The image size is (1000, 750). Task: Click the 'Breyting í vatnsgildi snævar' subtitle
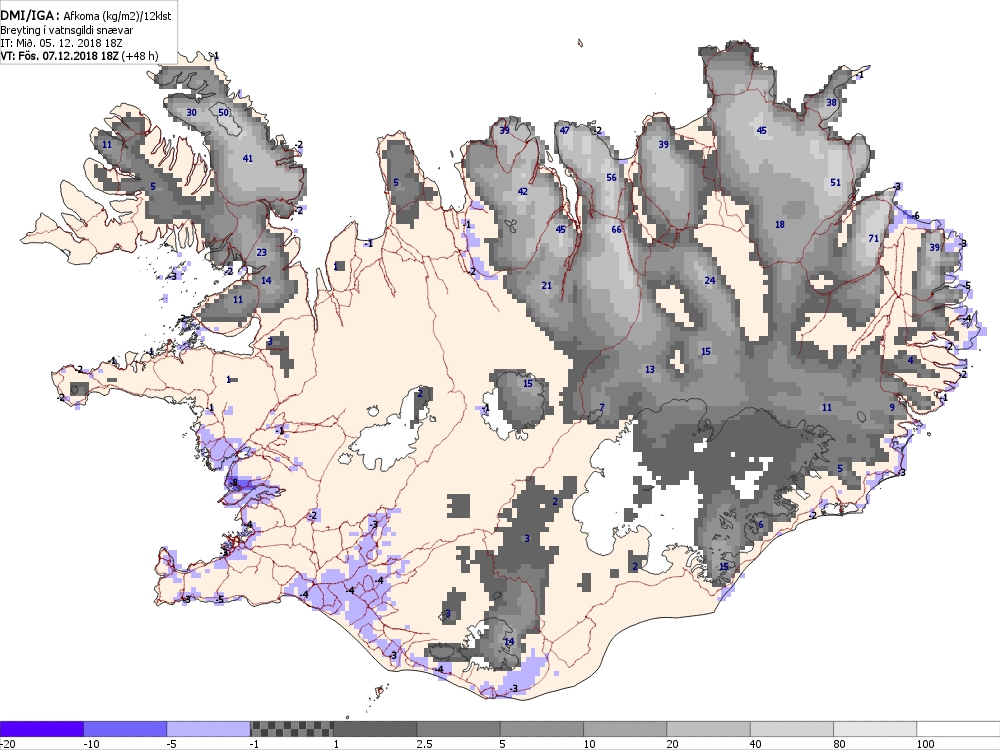click(x=66, y=30)
